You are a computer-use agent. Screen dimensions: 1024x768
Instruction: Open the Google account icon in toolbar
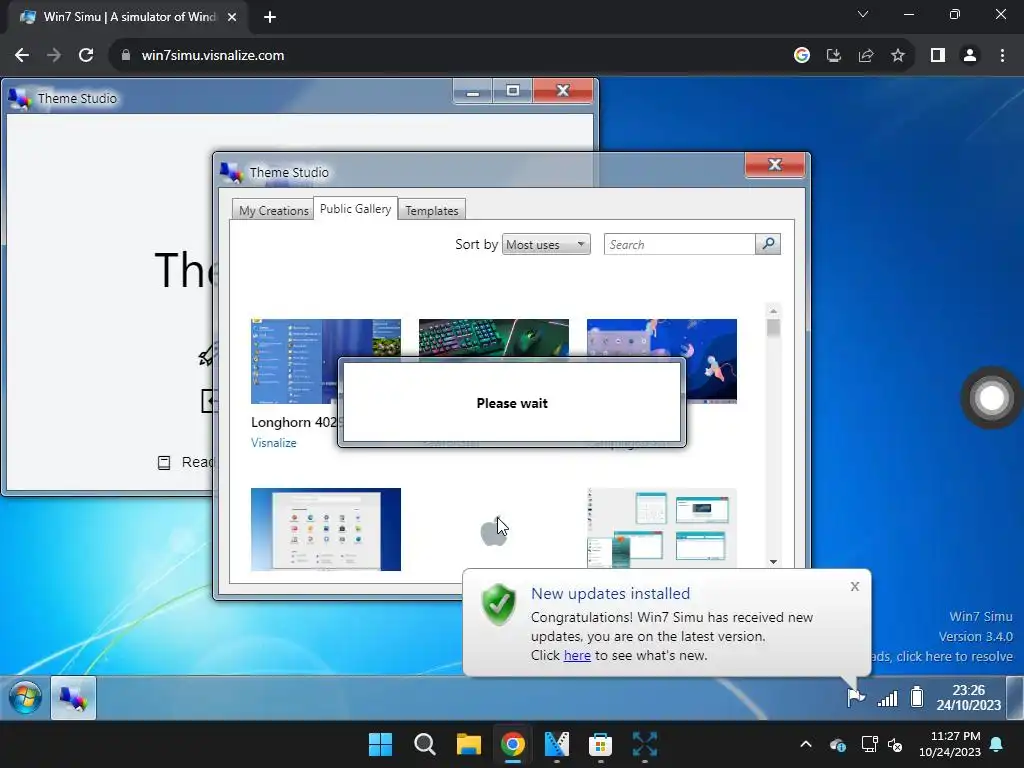pyautogui.click(x=802, y=56)
